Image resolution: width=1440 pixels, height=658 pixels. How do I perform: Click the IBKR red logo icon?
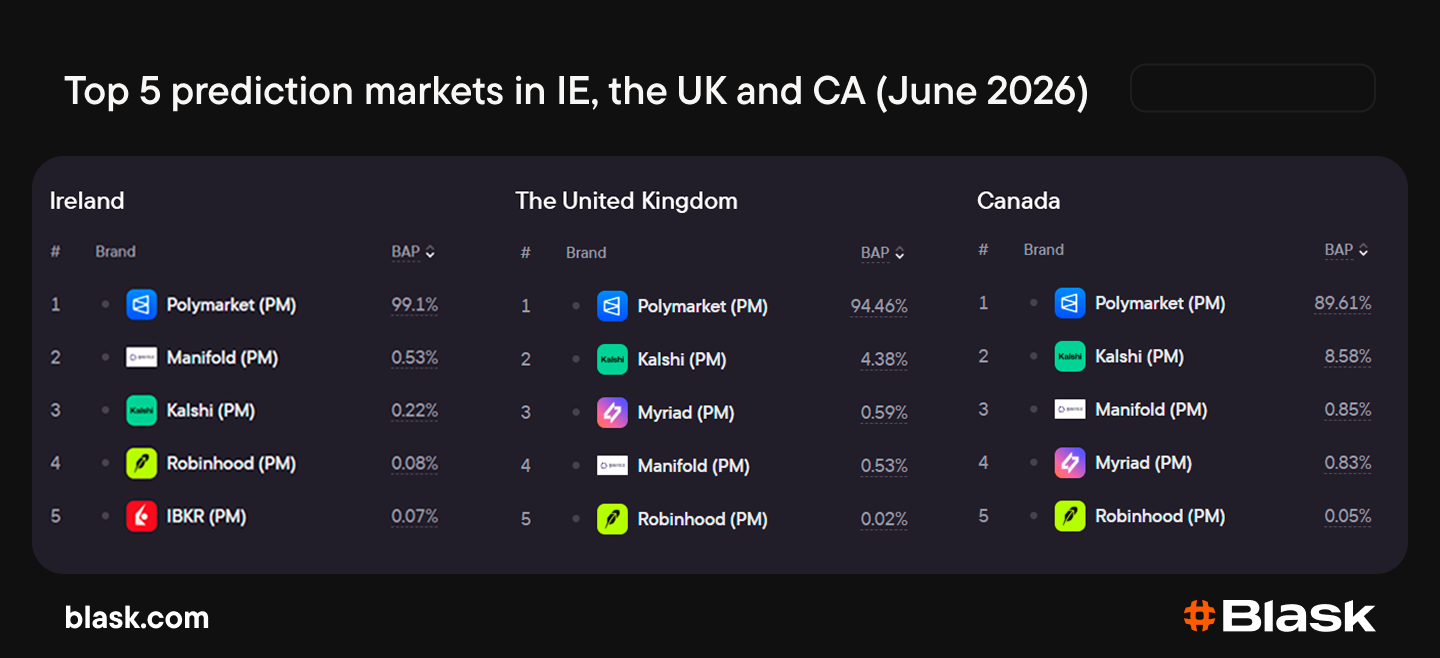click(x=142, y=517)
